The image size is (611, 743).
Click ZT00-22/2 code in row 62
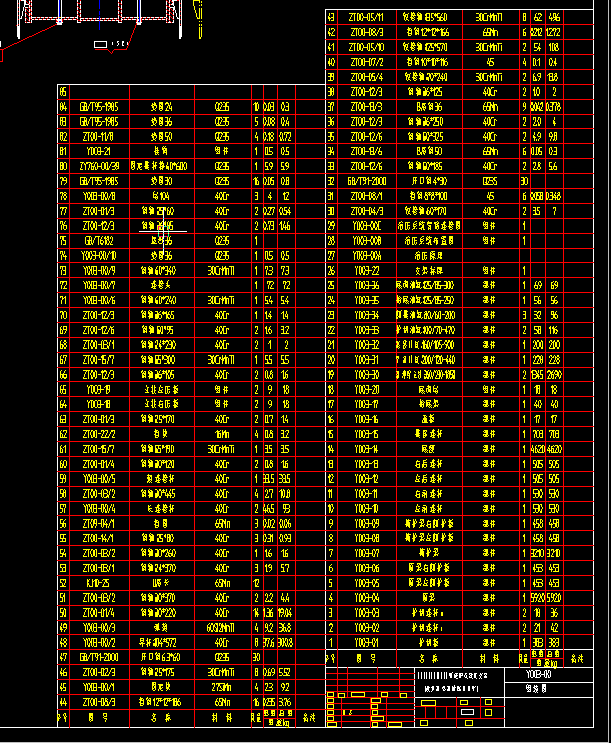[x=99, y=434]
